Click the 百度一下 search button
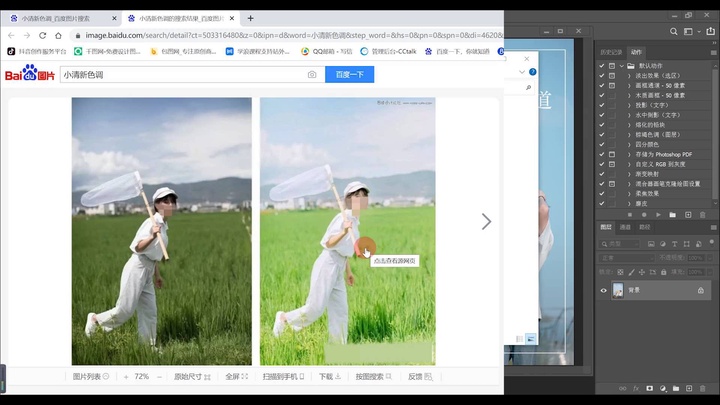 [349, 74]
